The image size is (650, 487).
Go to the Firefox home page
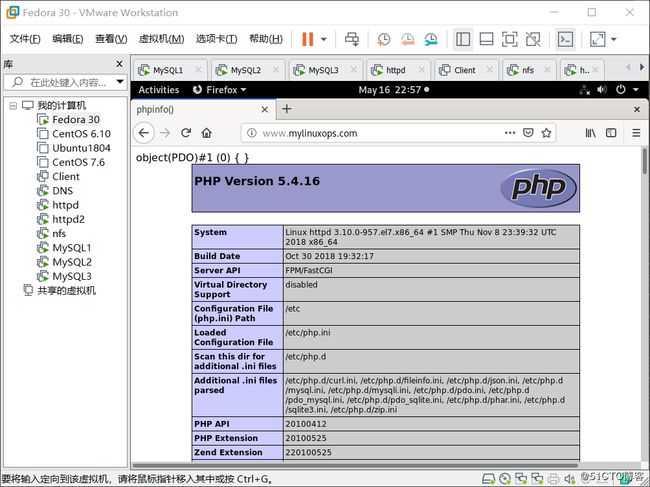click(206, 133)
